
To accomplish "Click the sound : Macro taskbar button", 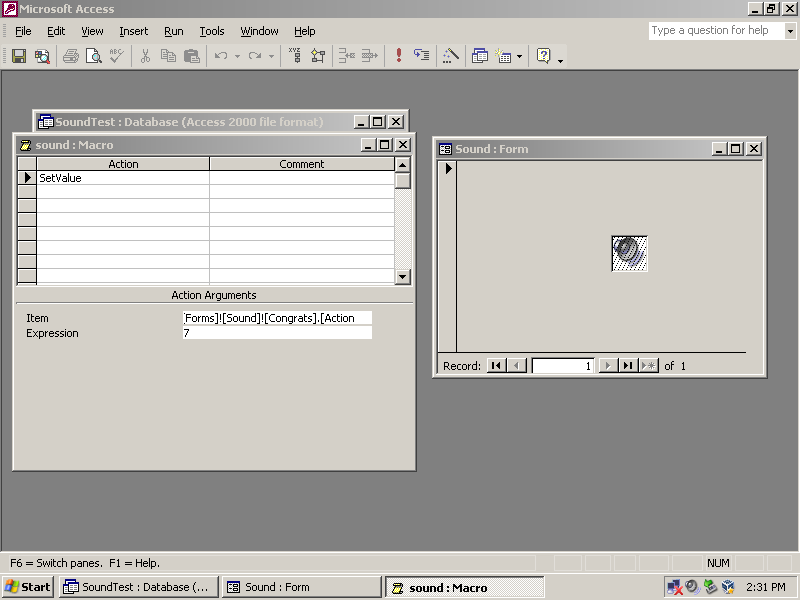I will pos(464,587).
